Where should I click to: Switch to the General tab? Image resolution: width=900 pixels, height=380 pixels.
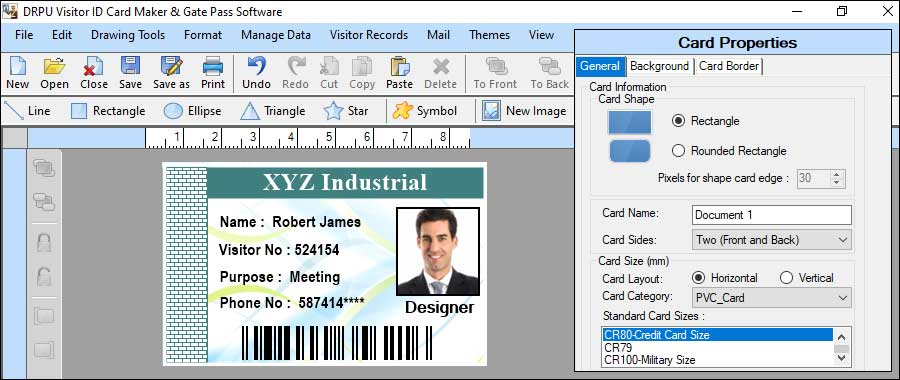coord(600,66)
